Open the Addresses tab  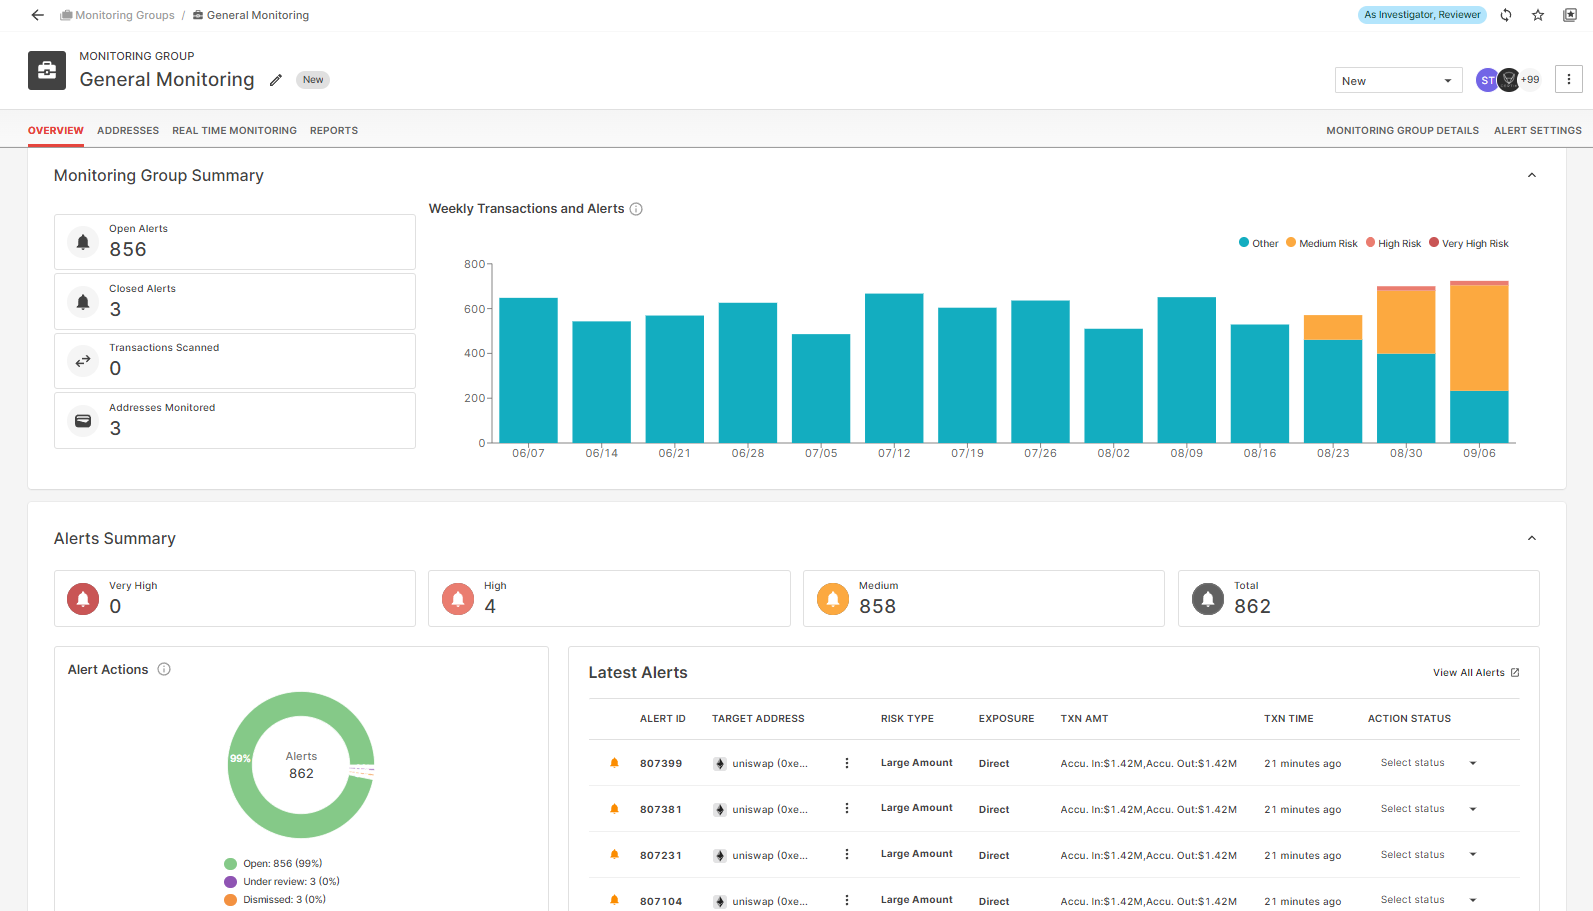click(x=128, y=131)
